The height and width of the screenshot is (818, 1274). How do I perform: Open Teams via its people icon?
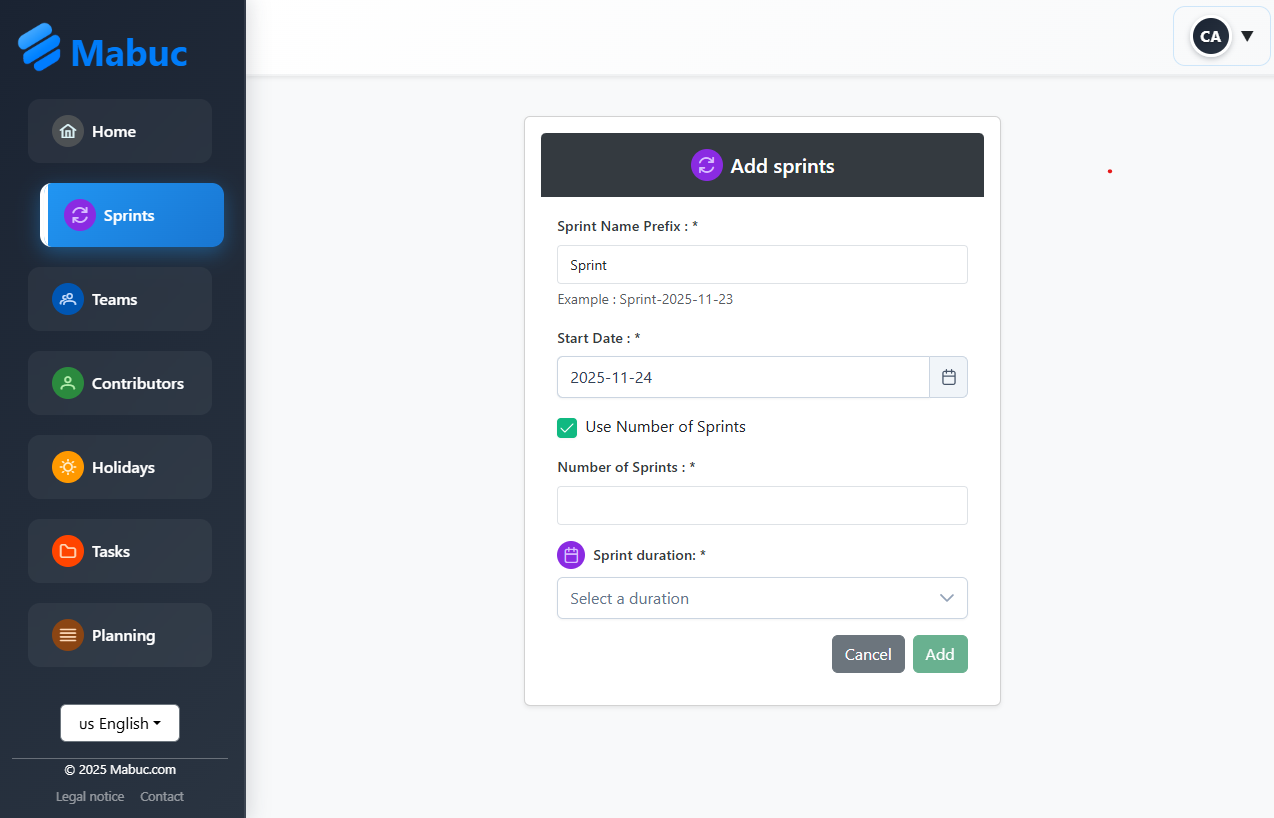click(x=67, y=299)
